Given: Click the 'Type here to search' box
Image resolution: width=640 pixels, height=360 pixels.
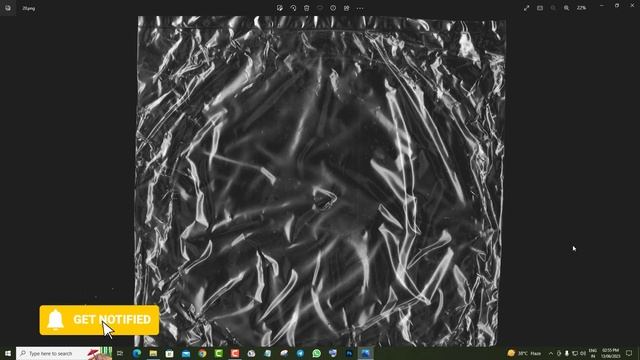Looking at the screenshot, I should pos(64,353).
